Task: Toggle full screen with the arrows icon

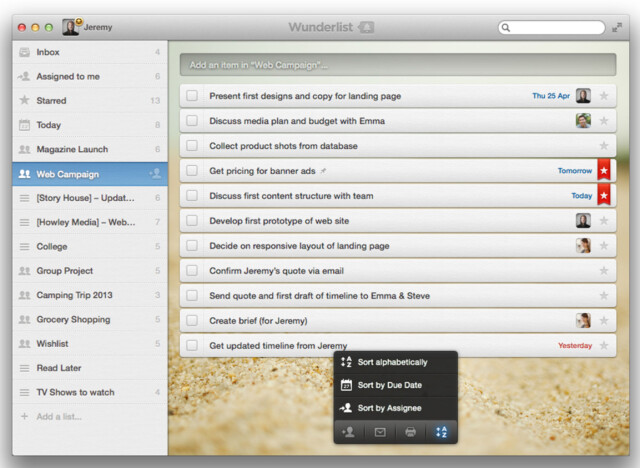Action: click(617, 27)
